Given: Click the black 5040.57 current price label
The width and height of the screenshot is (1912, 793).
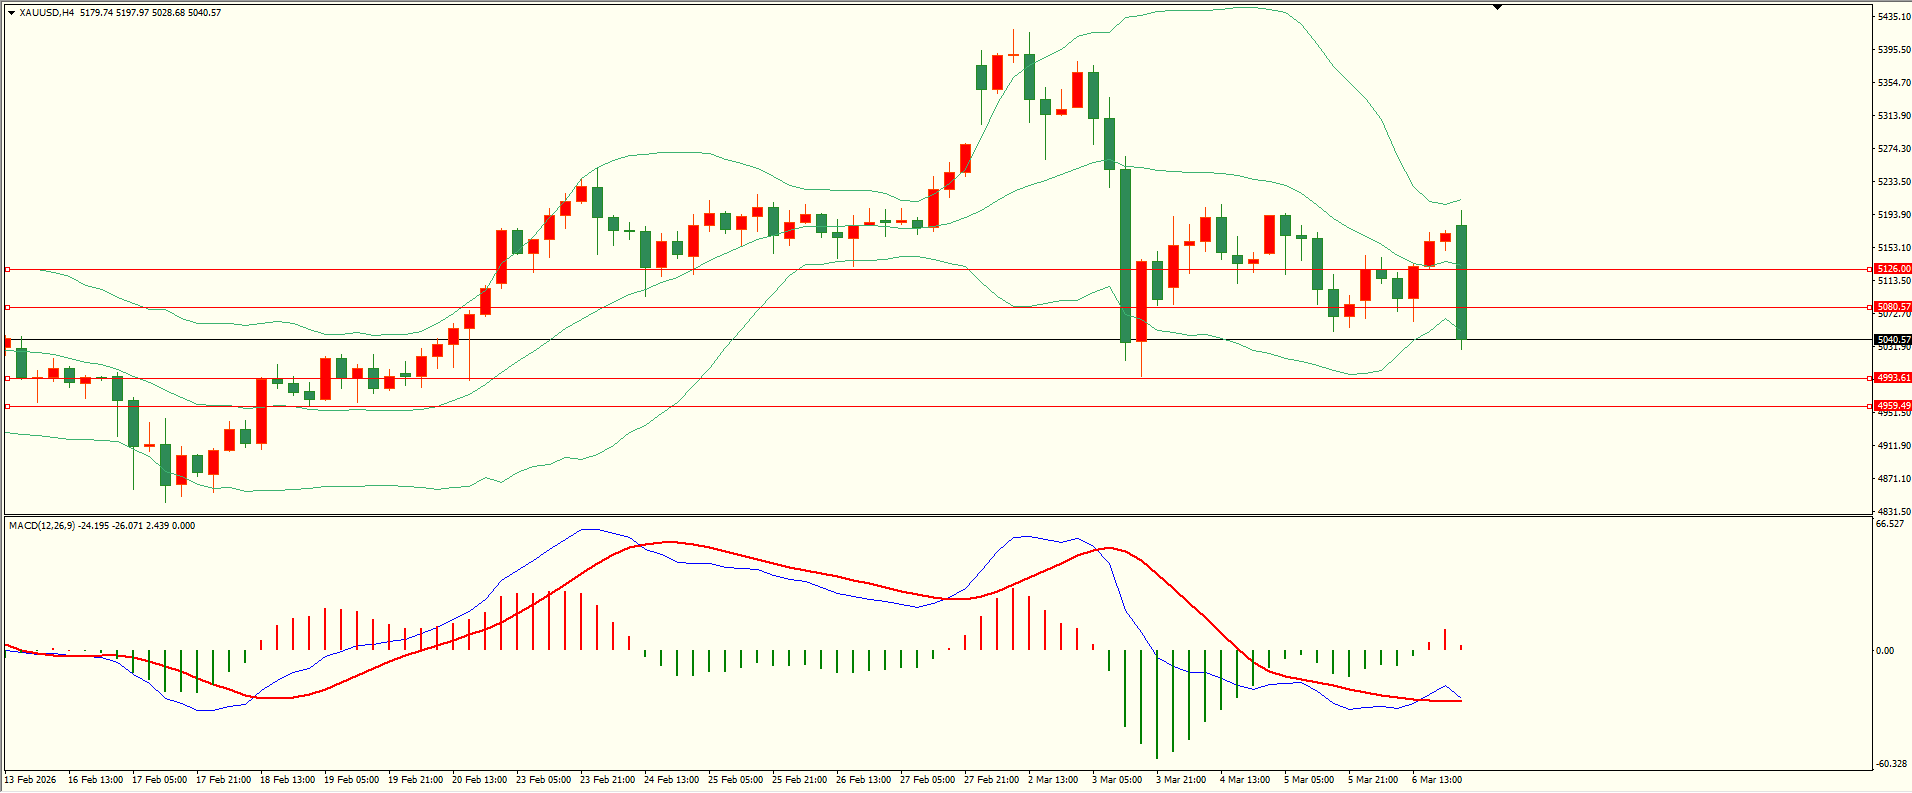Looking at the screenshot, I should pyautogui.click(x=1892, y=340).
